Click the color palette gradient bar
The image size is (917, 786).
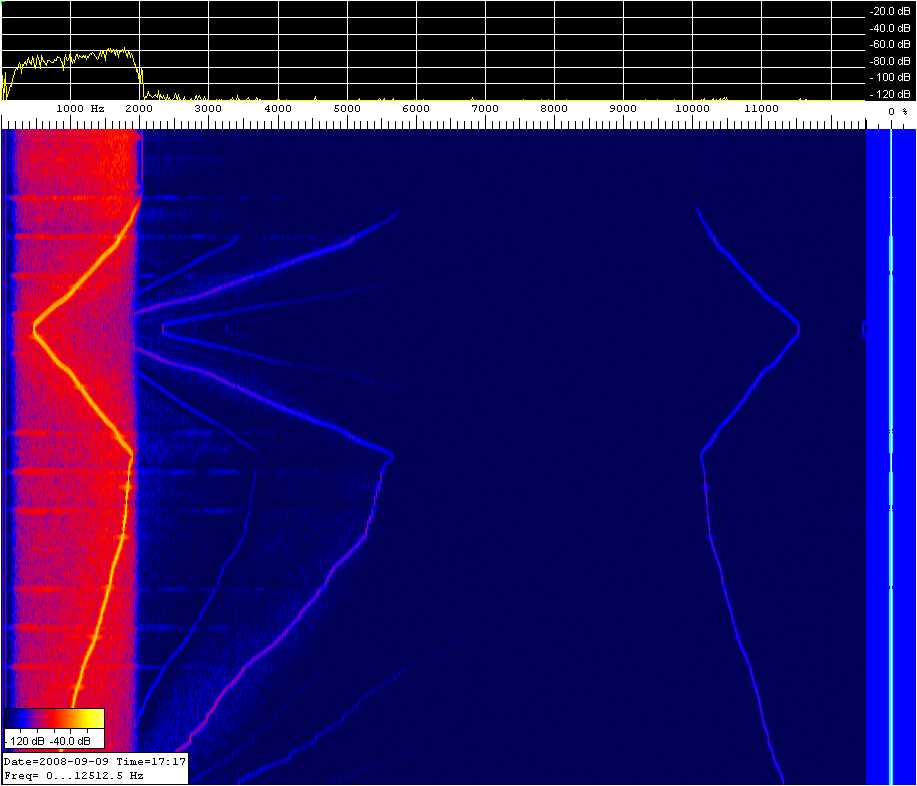[x=54, y=720]
